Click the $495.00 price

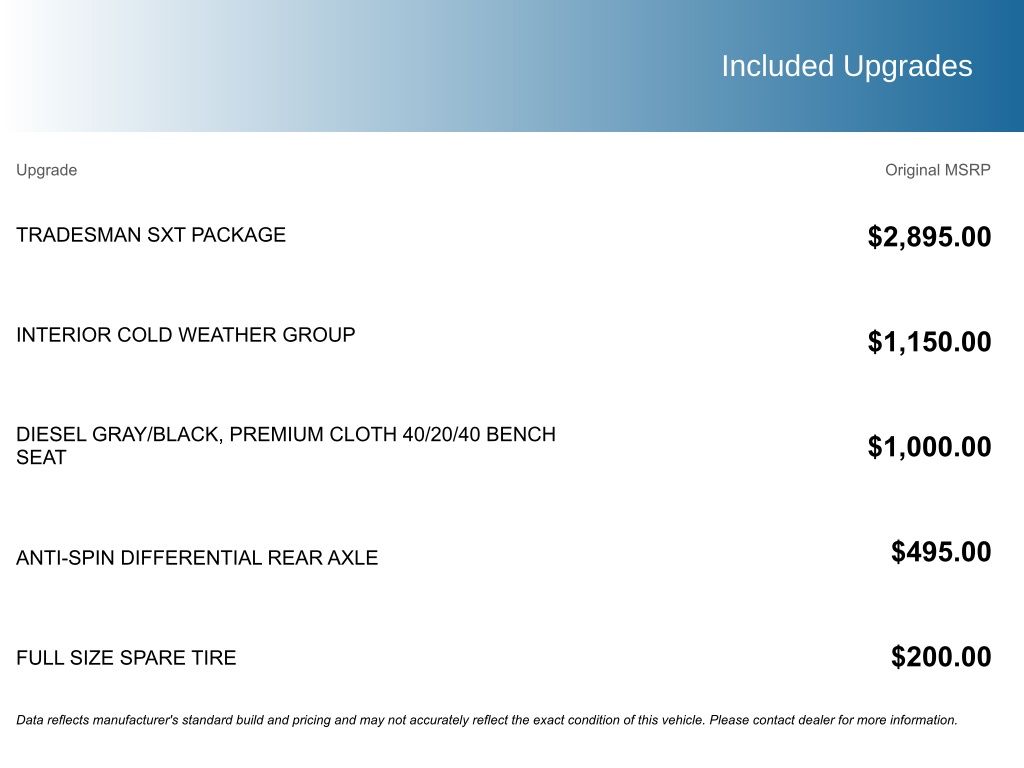click(x=941, y=552)
